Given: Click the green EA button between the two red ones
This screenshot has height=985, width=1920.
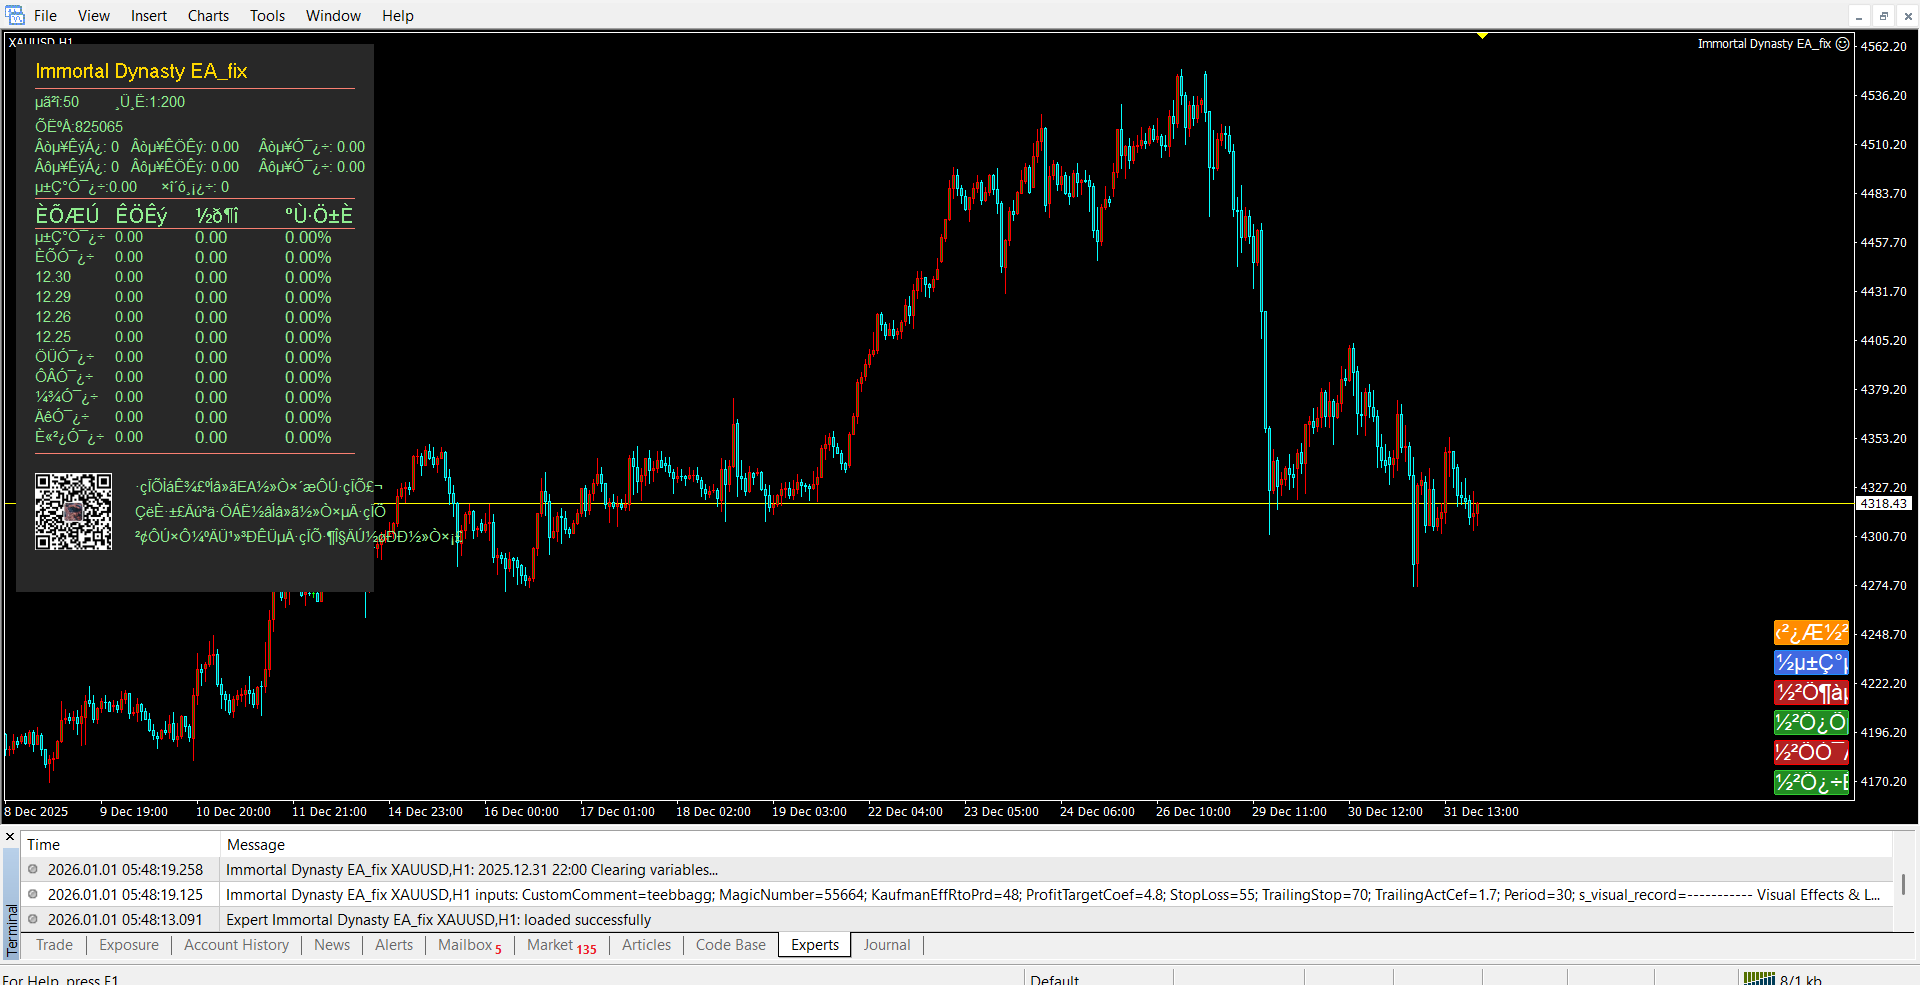Looking at the screenshot, I should [1811, 723].
